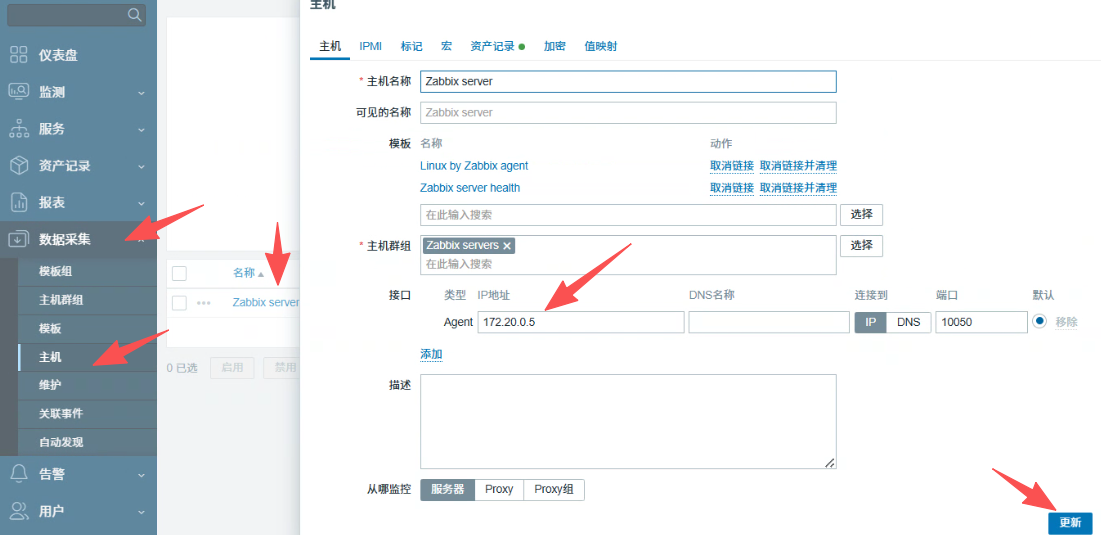Click 选择 button next to template search
This screenshot has width=1101, height=535.
pos(862,215)
